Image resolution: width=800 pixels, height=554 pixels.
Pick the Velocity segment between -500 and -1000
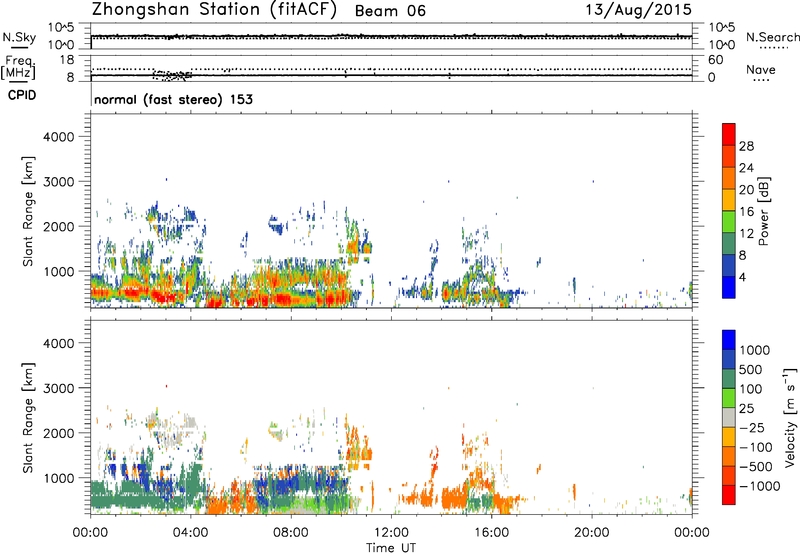pos(729,475)
